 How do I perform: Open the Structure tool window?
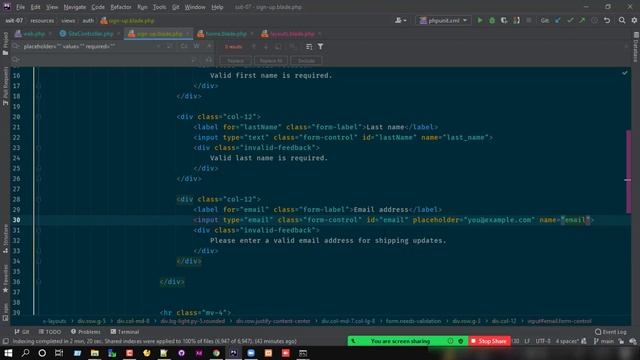point(5,239)
